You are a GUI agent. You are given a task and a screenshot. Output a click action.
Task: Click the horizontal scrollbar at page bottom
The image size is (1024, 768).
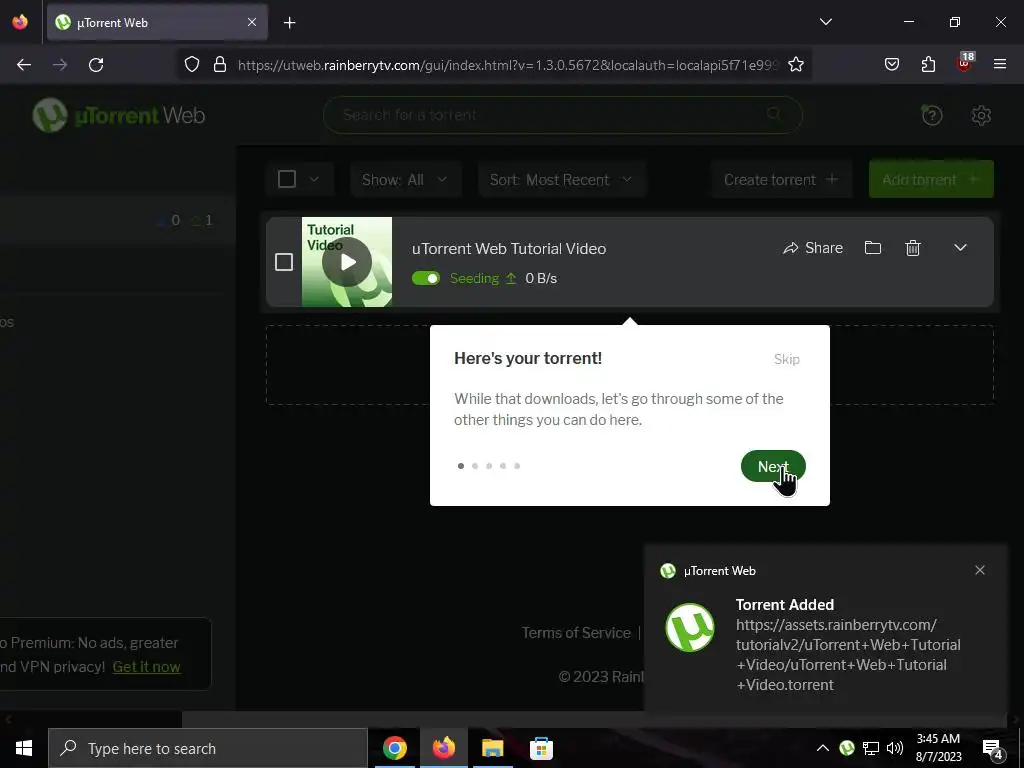coord(593,720)
